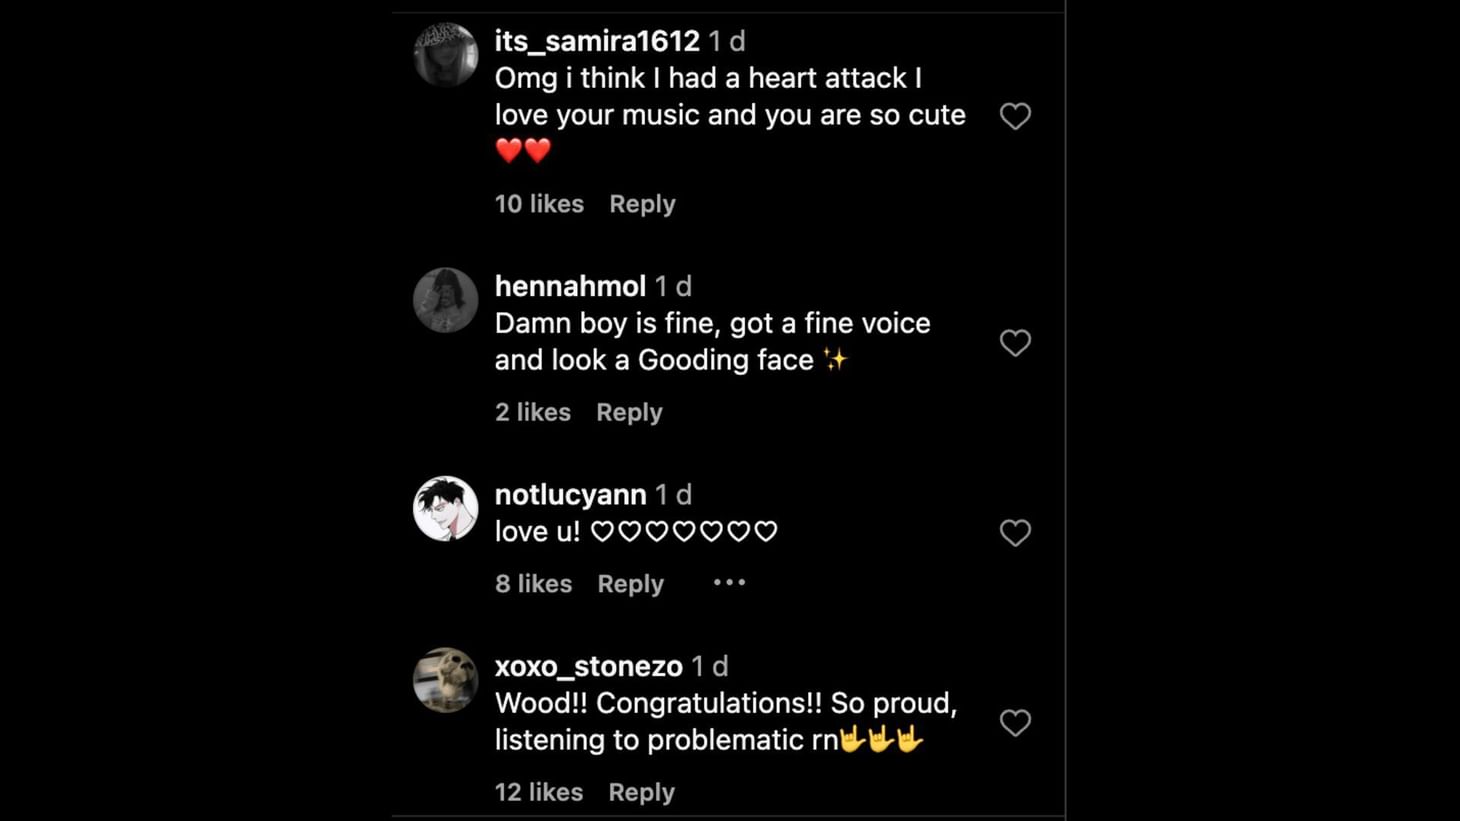Like notlucyann's comment
The image size is (1460, 821).
pyautogui.click(x=1015, y=533)
